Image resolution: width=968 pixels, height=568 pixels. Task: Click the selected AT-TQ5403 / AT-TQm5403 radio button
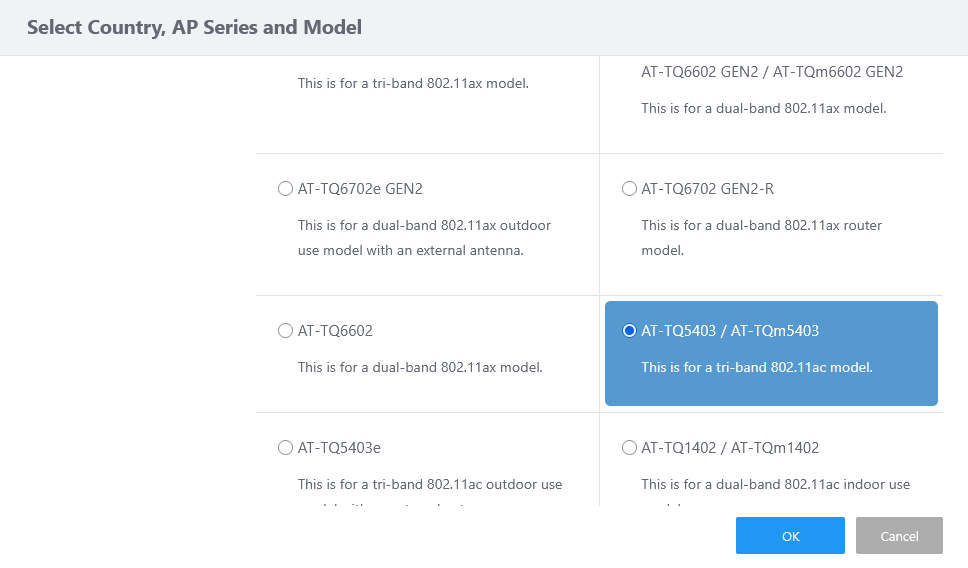pos(629,331)
